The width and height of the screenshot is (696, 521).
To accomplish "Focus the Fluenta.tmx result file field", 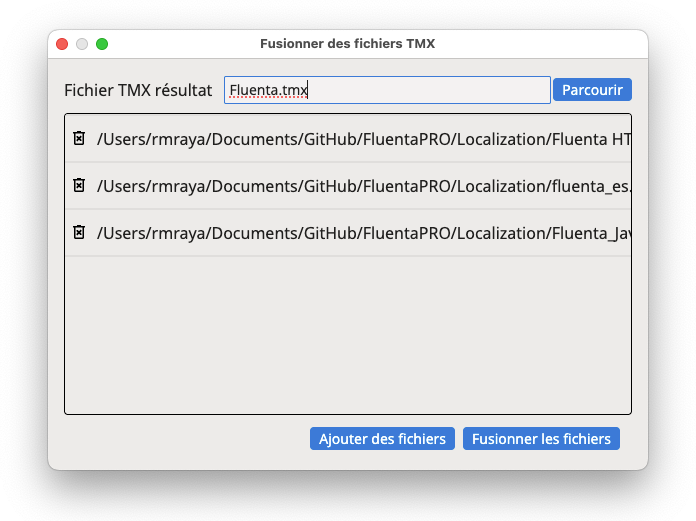I will click(387, 90).
